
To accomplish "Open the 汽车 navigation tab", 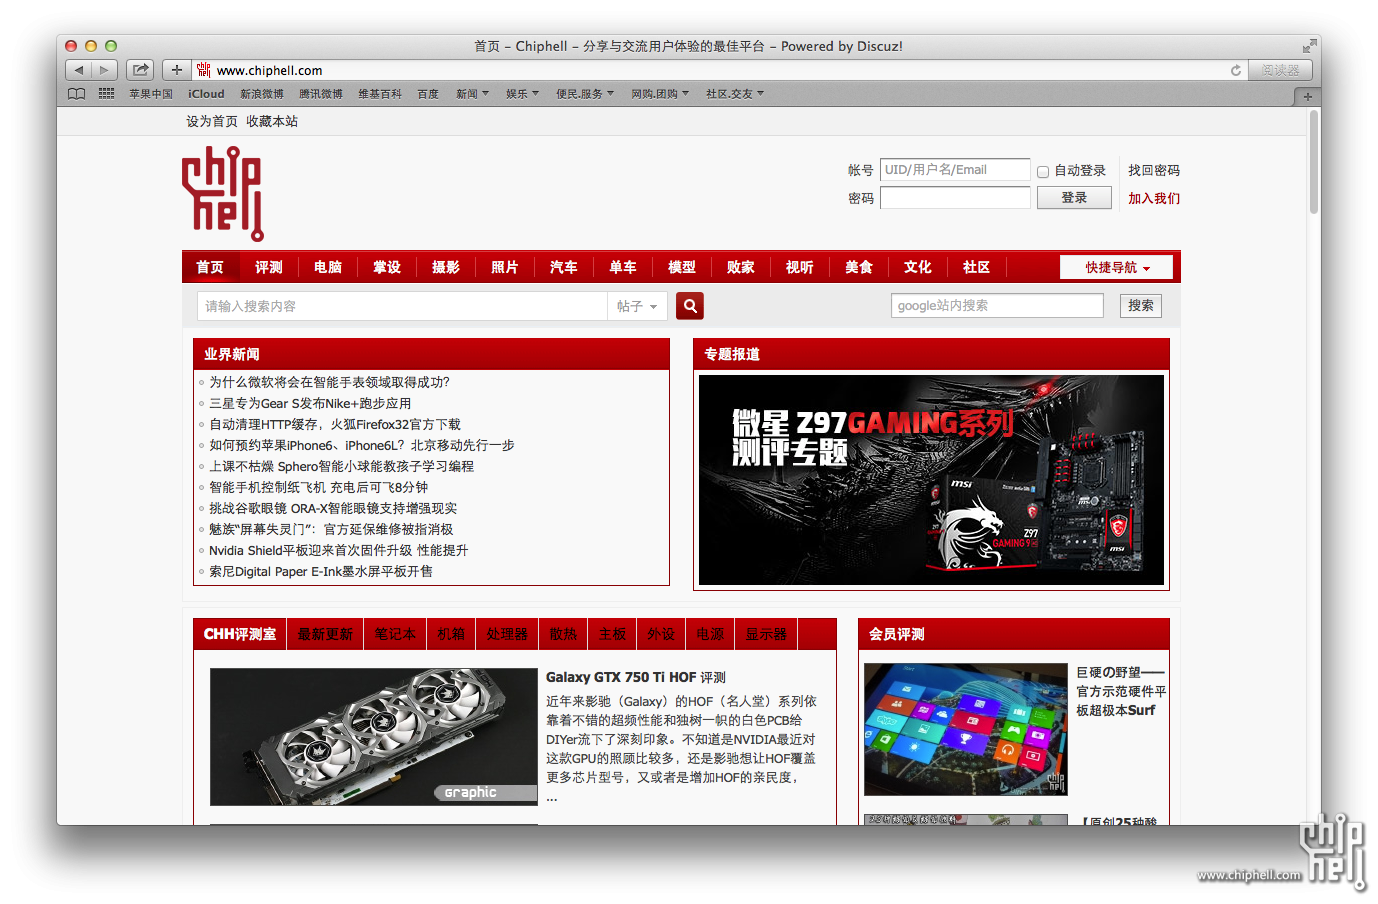I will click(564, 267).
